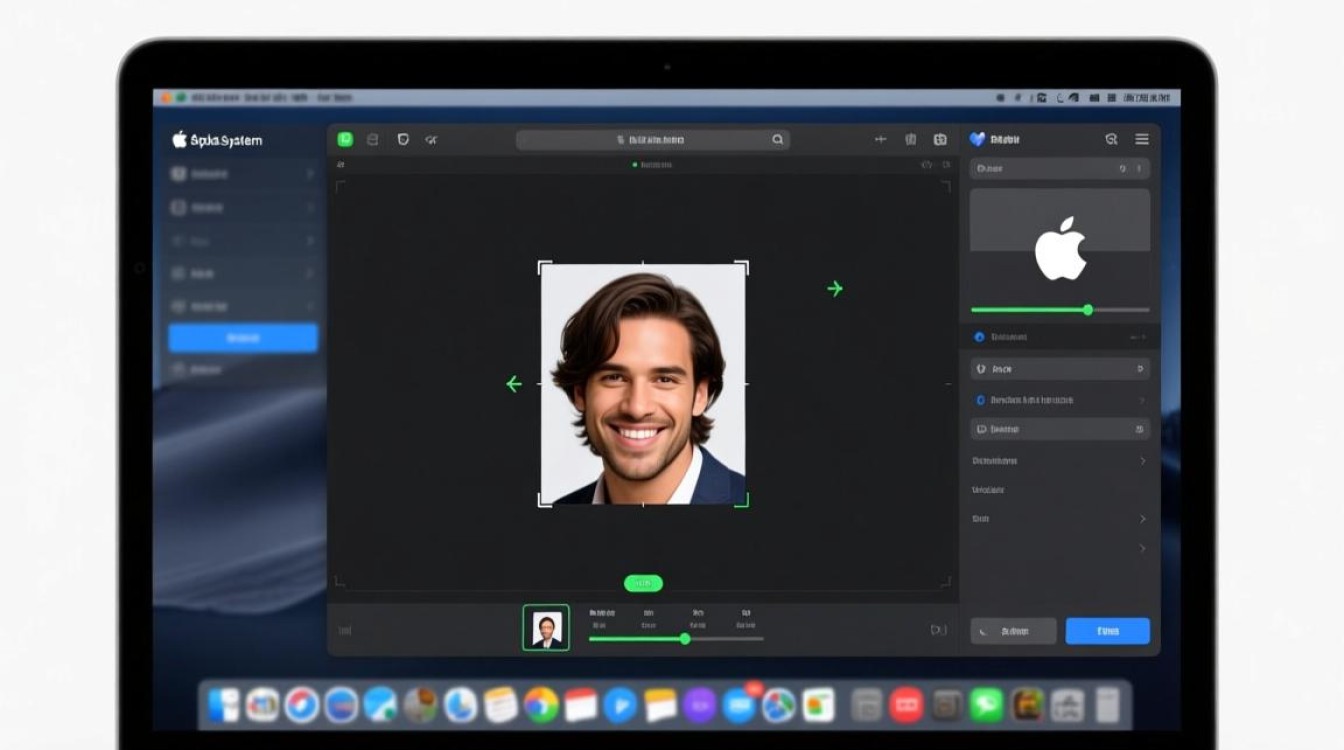Expand the first sidebar row with chevron
The image size is (1344, 750).
tap(243, 174)
